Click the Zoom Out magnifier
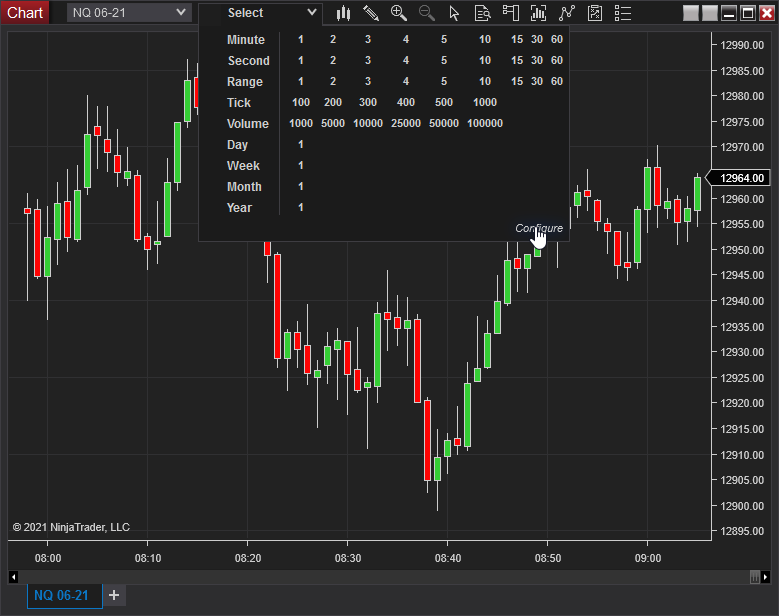The width and height of the screenshot is (779, 616). coord(427,13)
